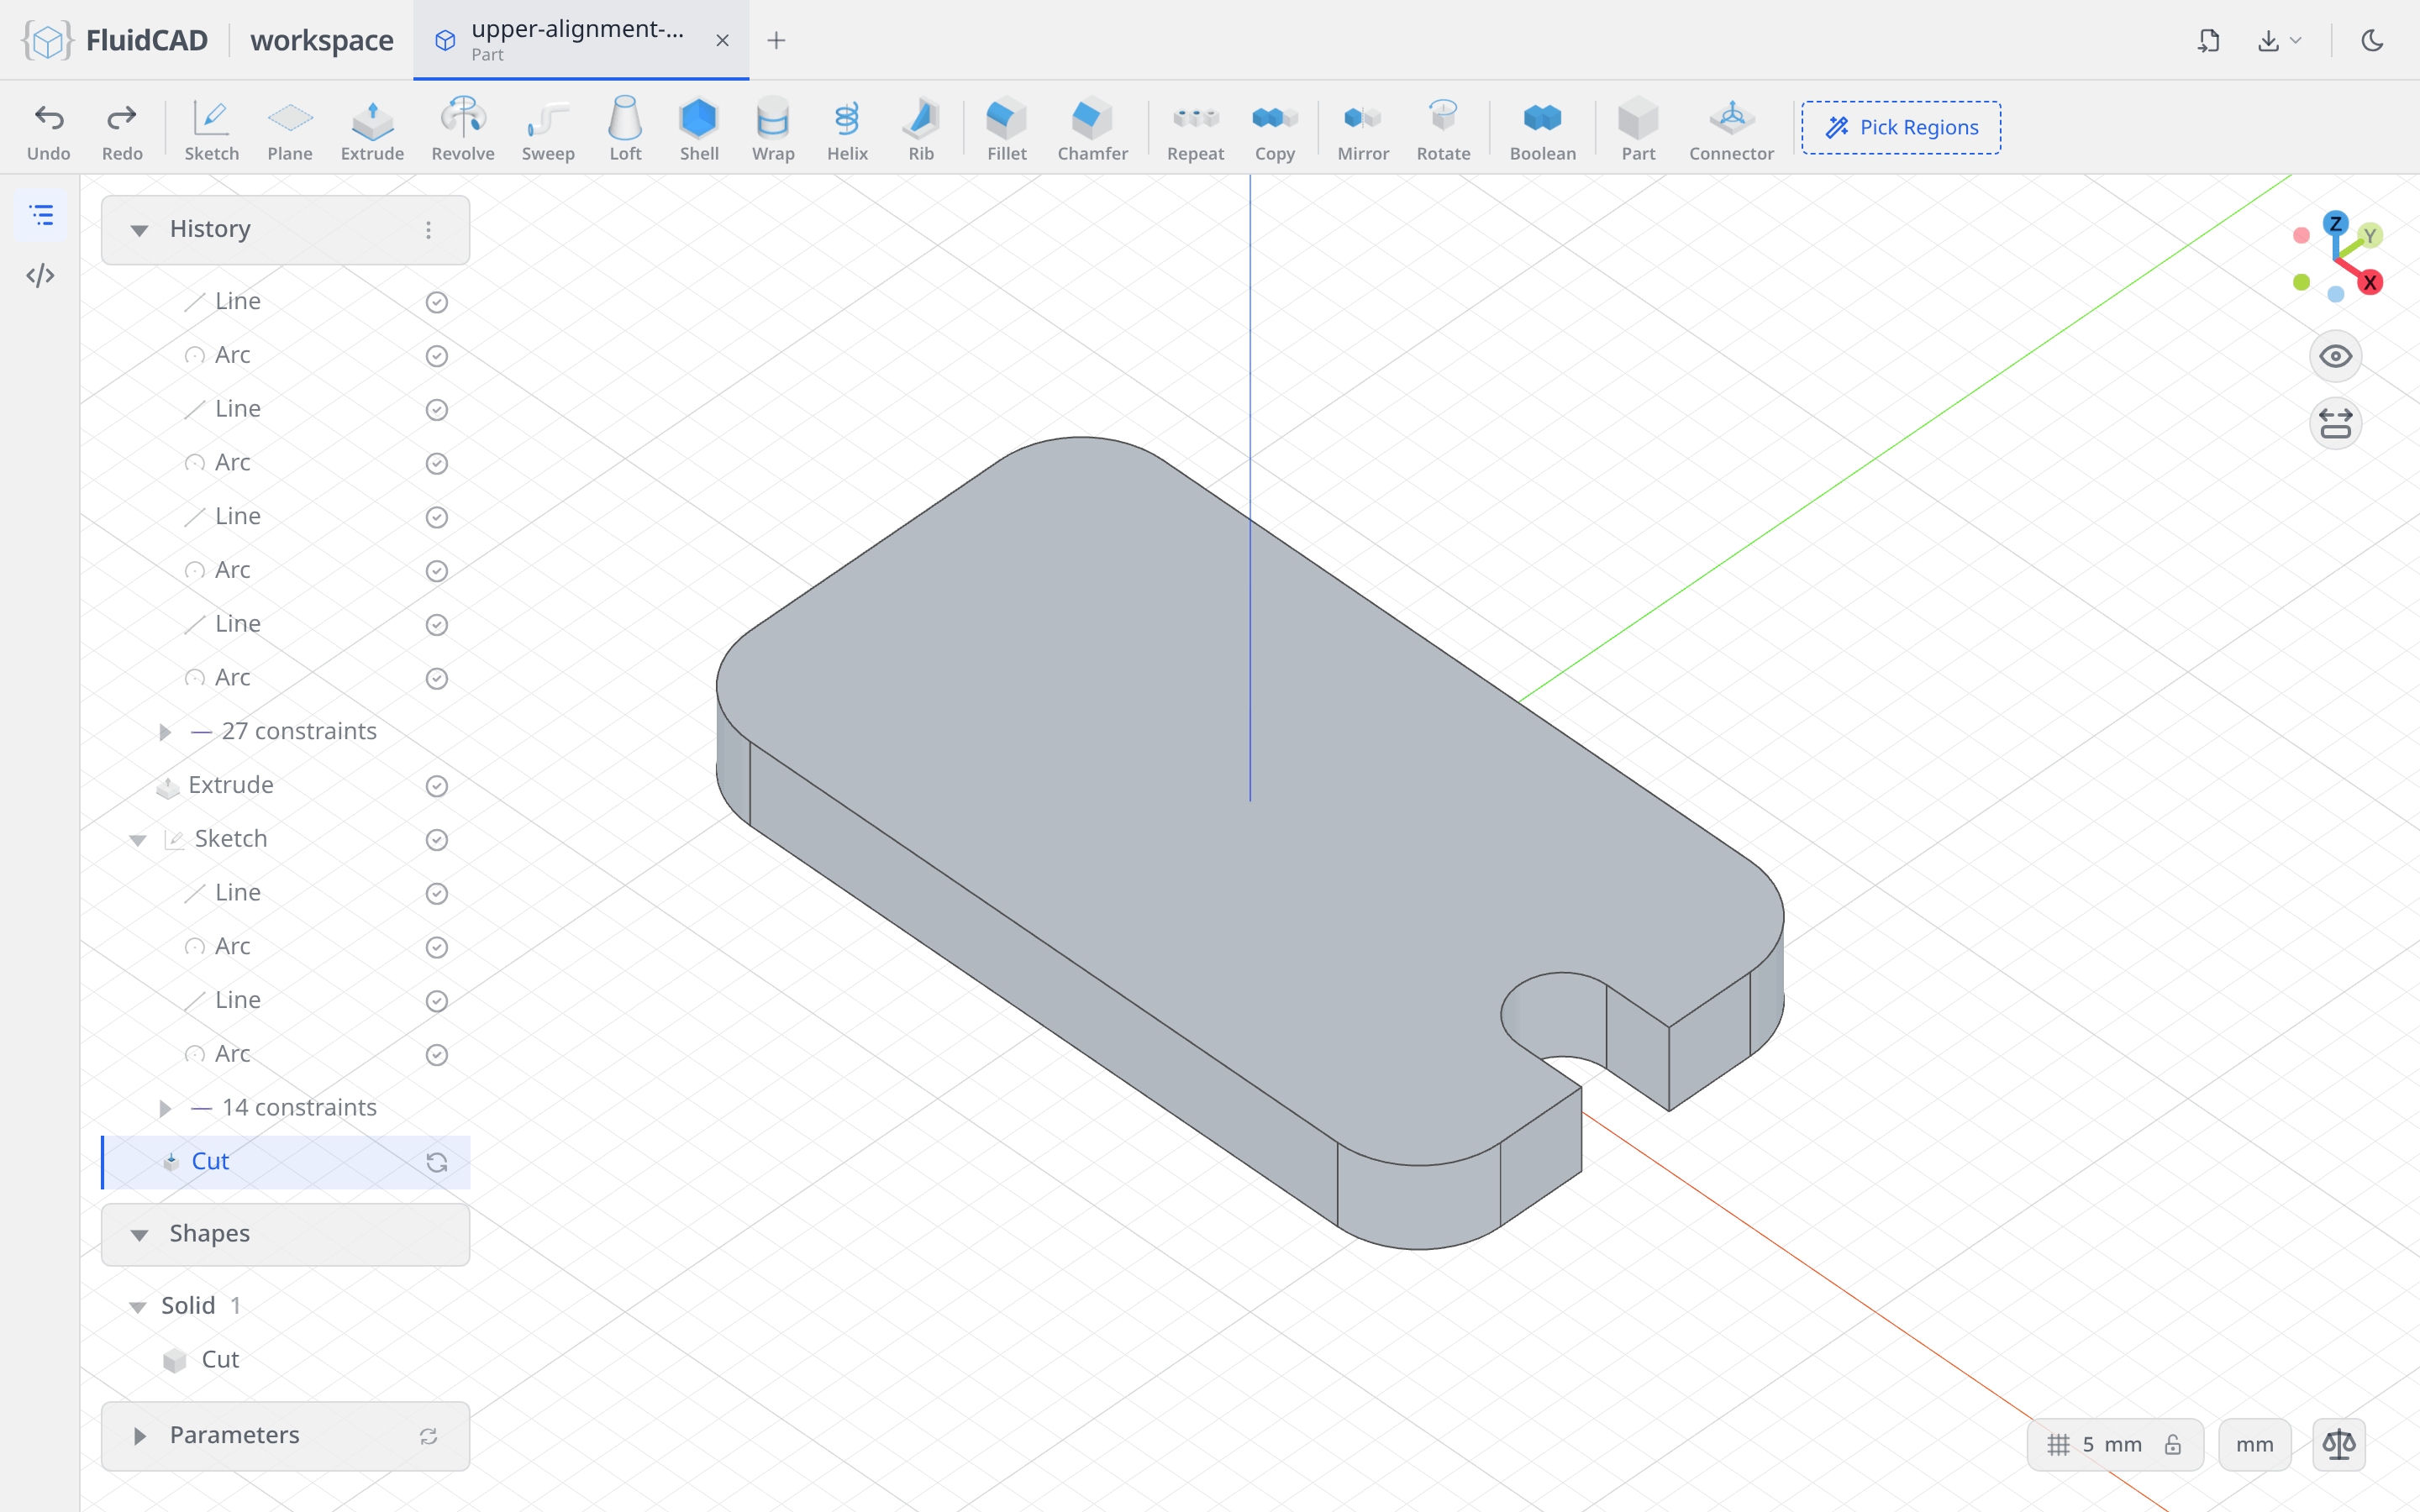This screenshot has width=2420, height=1512.
Task: Select the Revolve tool
Action: click(x=462, y=129)
